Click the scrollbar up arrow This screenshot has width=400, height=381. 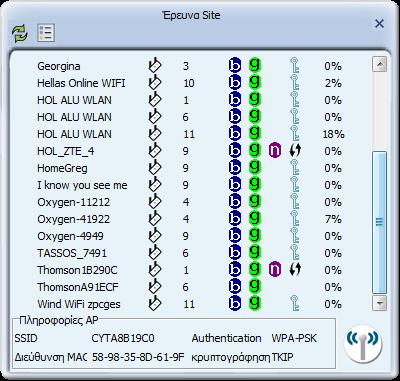pyautogui.click(x=379, y=64)
